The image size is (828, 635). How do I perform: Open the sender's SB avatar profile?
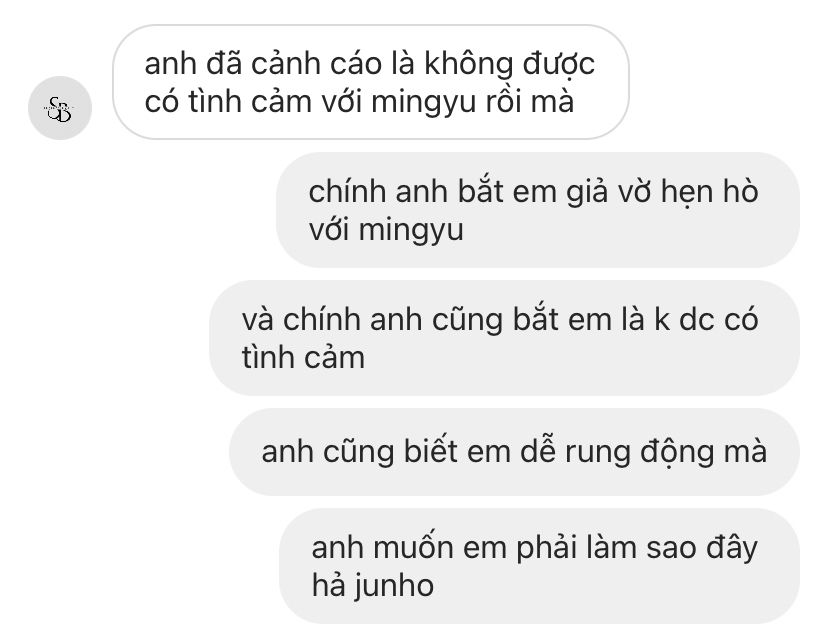click(60, 108)
